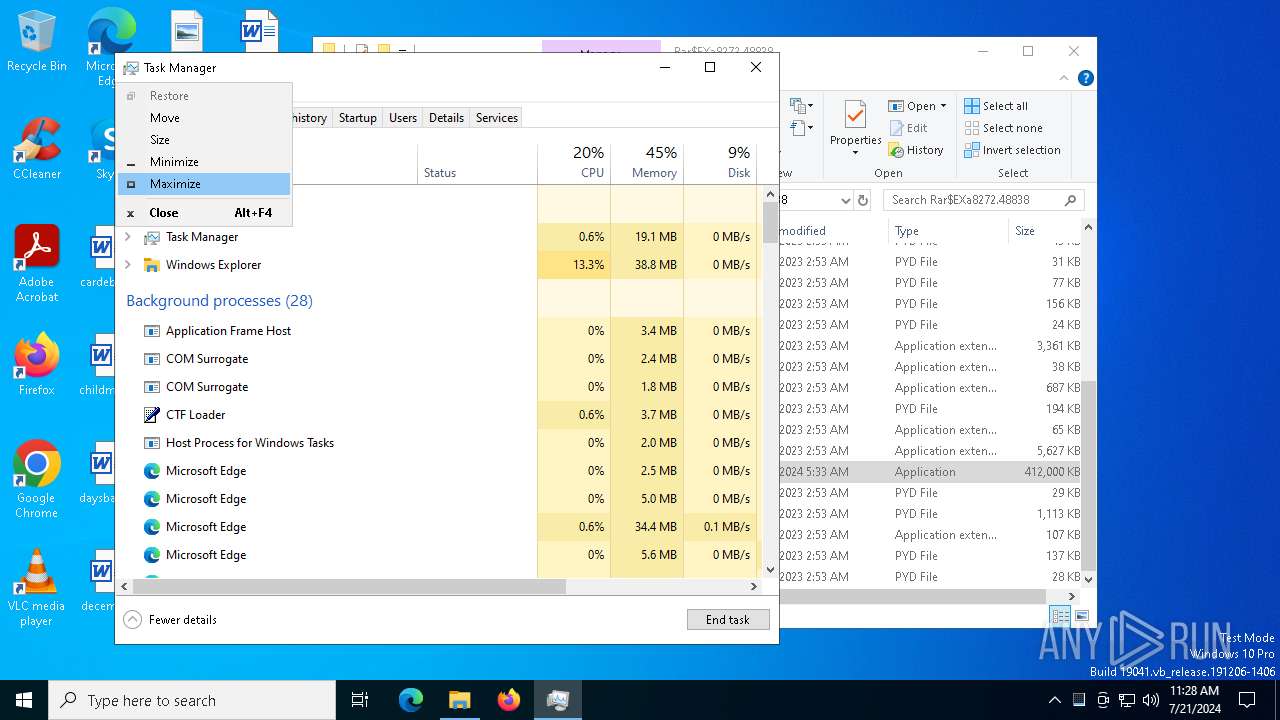Sort Explorer files by Type column

(946, 231)
